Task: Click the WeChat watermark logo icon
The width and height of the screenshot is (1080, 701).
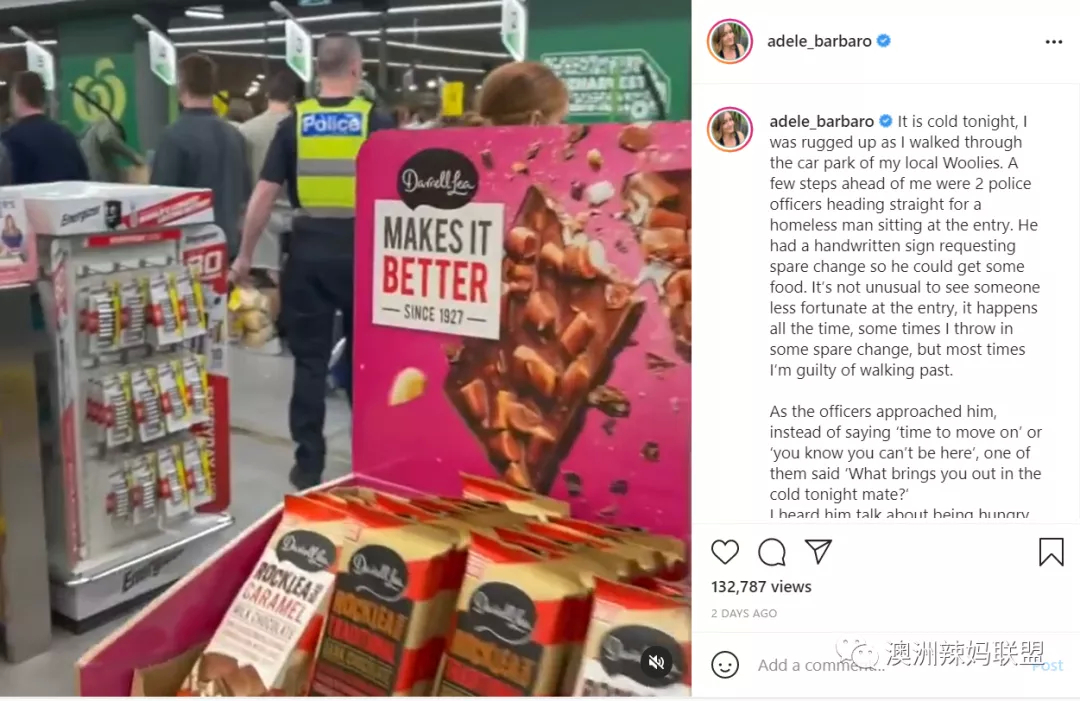Action: pos(857,651)
